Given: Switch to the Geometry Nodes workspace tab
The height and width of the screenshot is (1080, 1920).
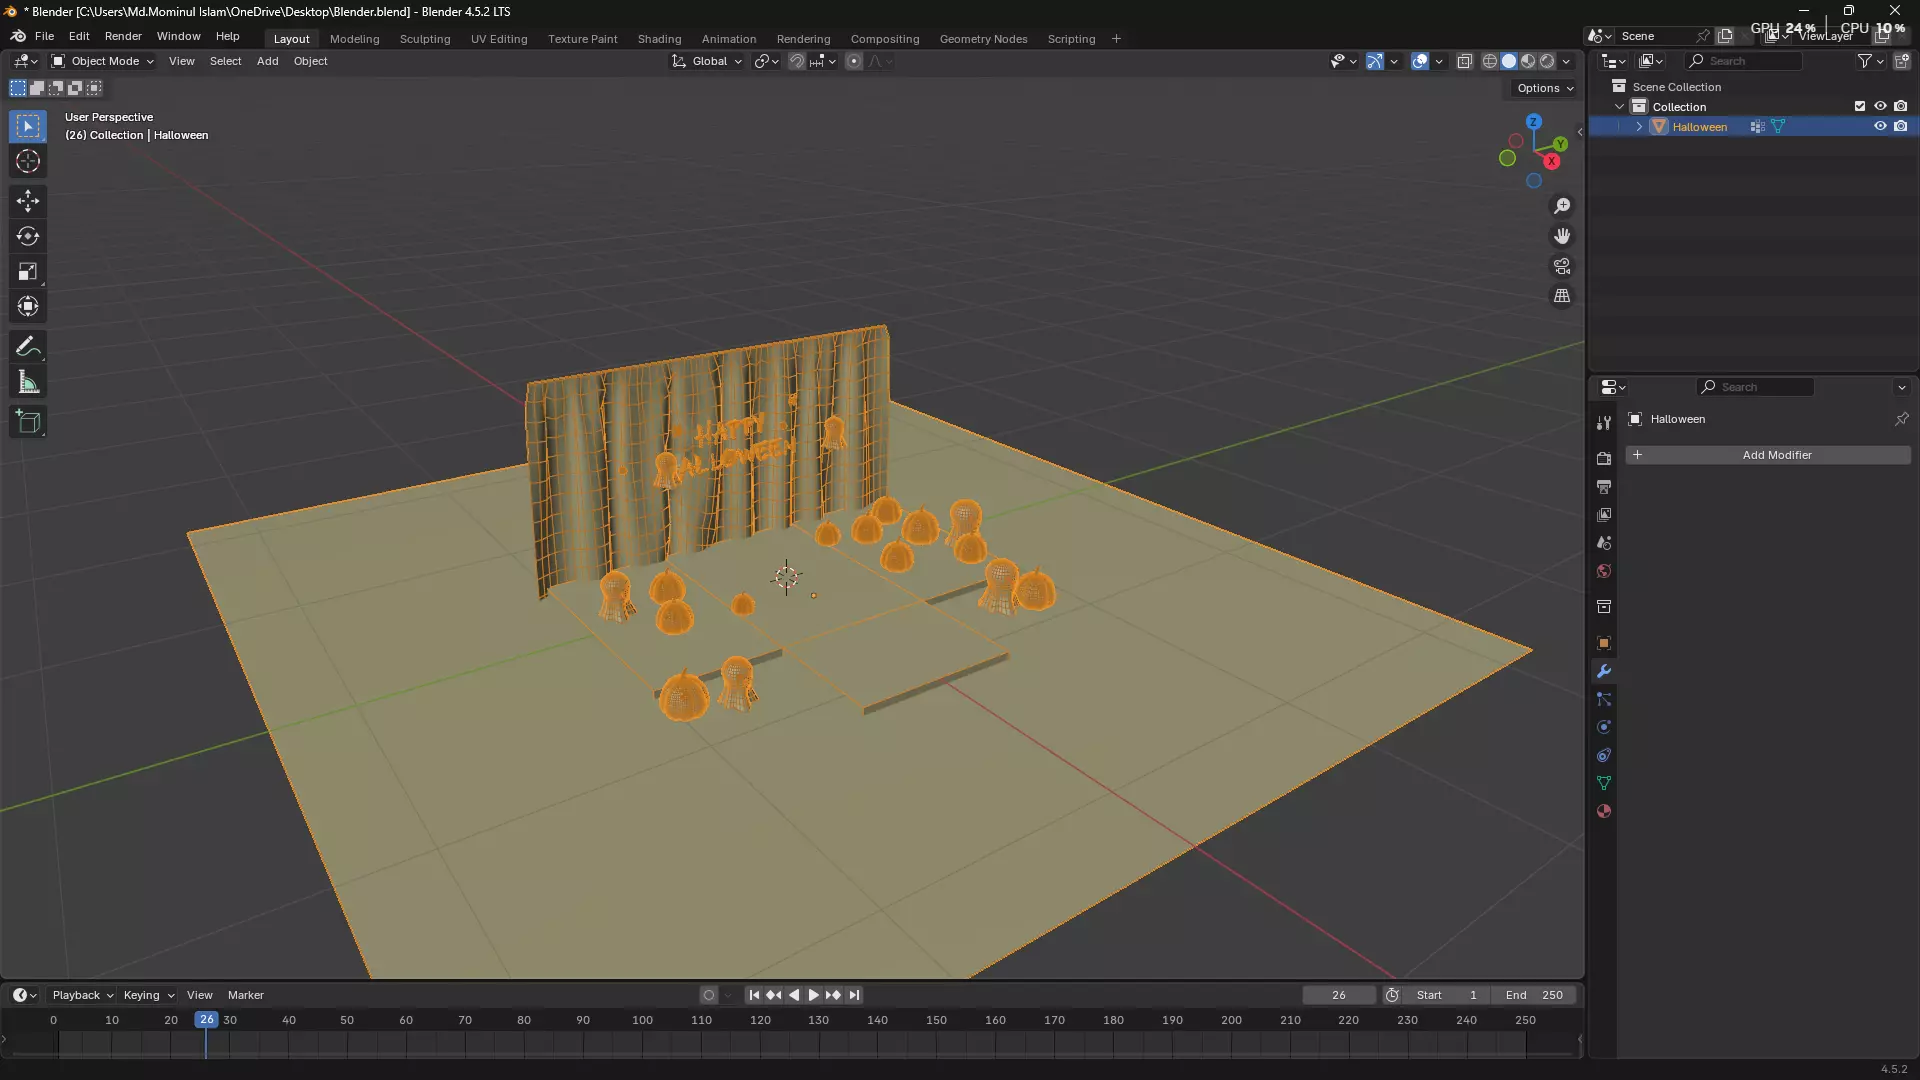Looking at the screenshot, I should [983, 39].
